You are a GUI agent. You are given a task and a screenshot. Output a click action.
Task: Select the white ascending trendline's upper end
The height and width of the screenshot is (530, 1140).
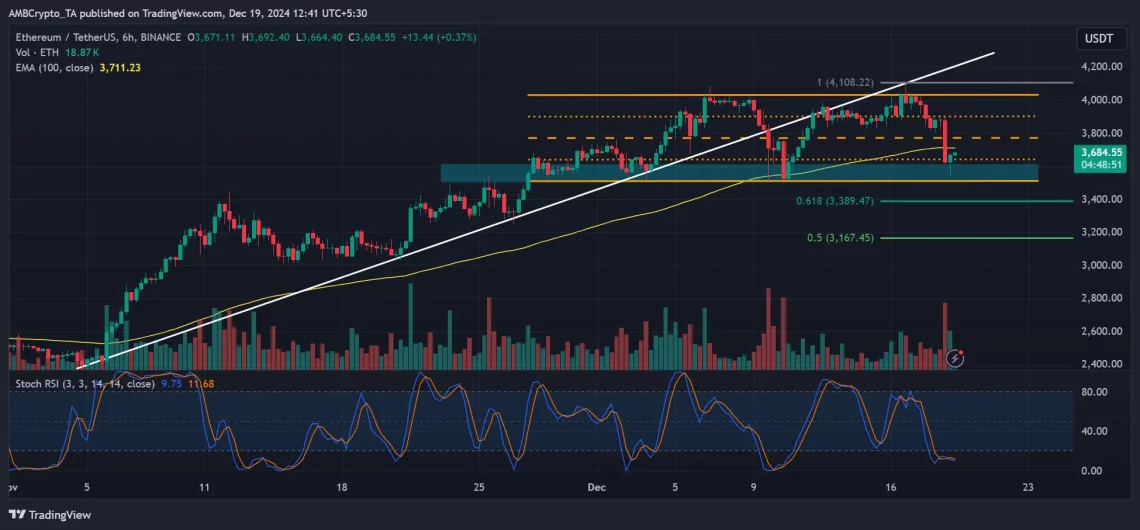click(993, 52)
